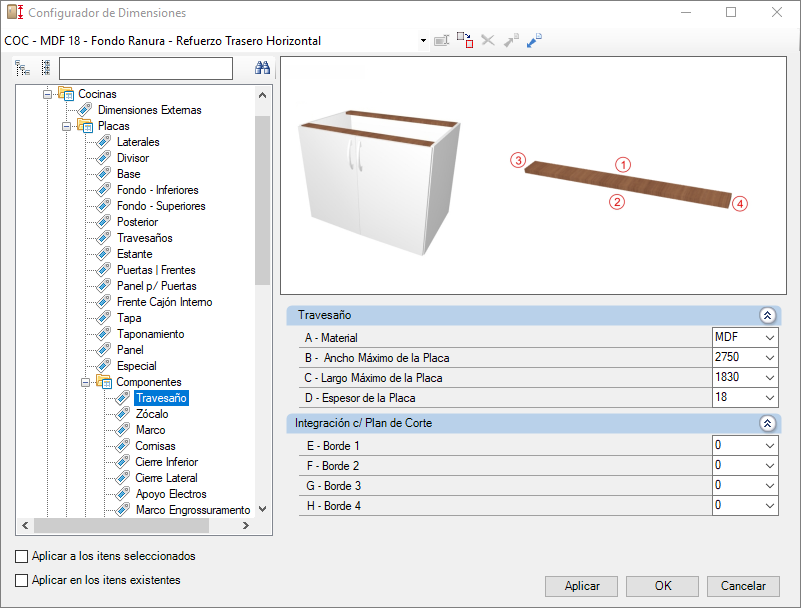The width and height of the screenshot is (801, 608).
Task: Click the tree vertical scrollbar up arrow
Action: (x=263, y=95)
